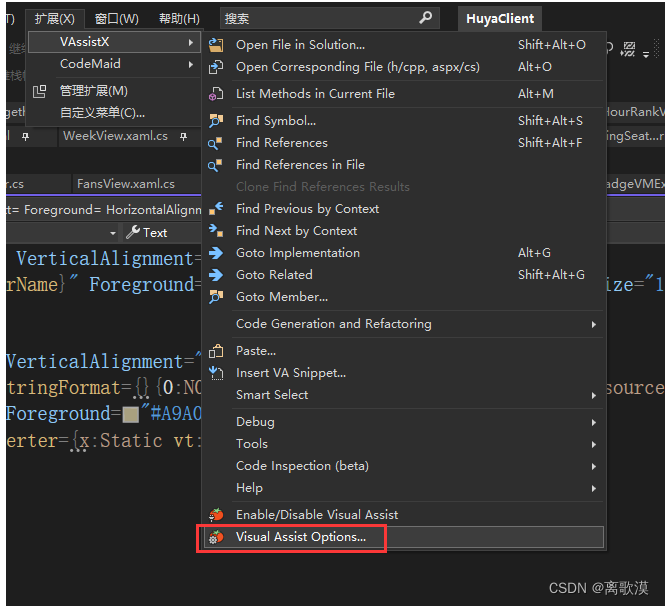Click the Paste clipboard icon
This screenshot has height=606, width=665.
216,351
